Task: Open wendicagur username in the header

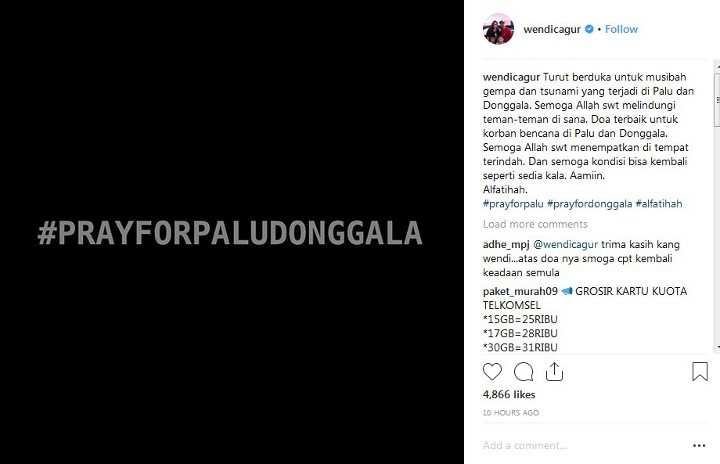Action: click(x=552, y=29)
